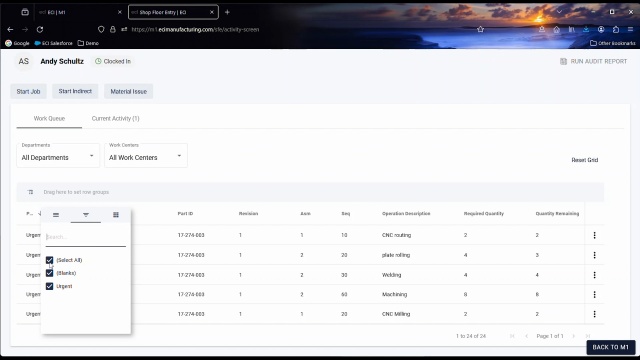This screenshot has width=640, height=360.
Task: Uncheck the (Select All) checkbox
Action: tap(49, 260)
